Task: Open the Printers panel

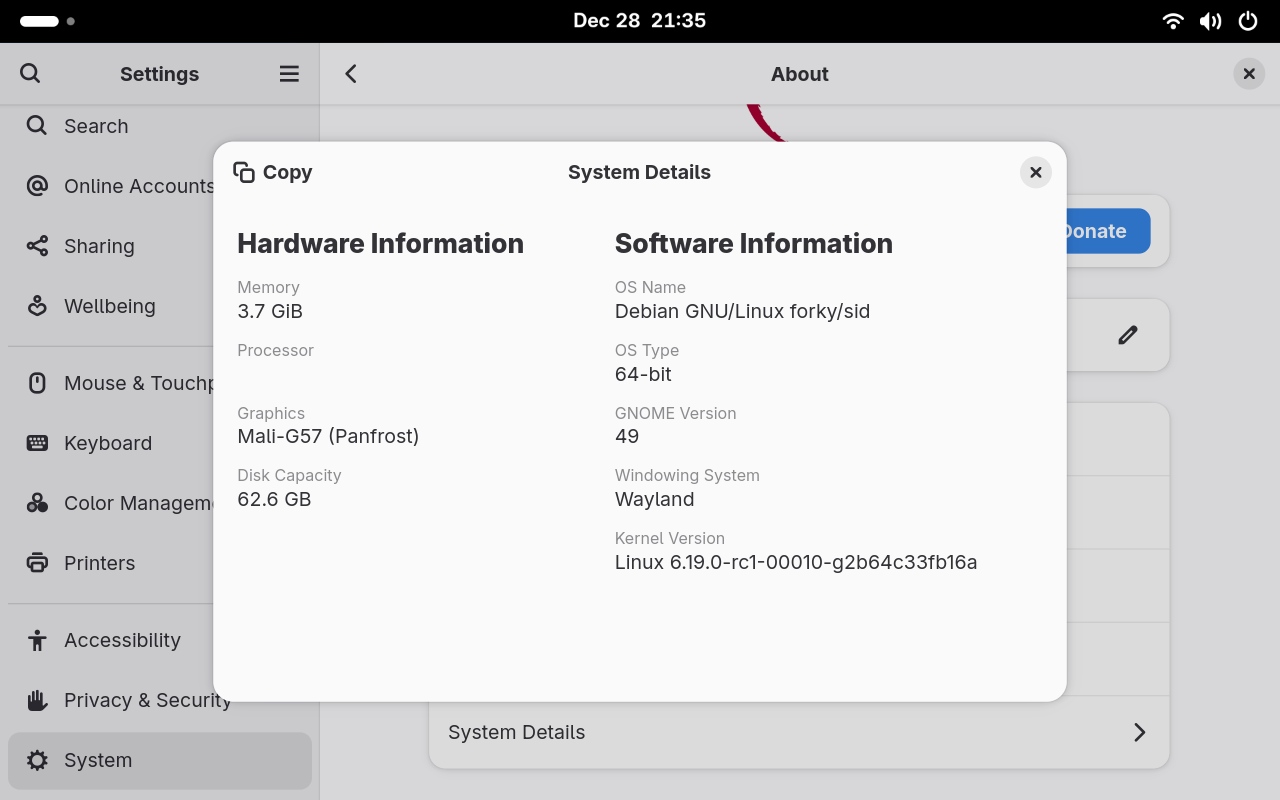Action: click(x=99, y=563)
